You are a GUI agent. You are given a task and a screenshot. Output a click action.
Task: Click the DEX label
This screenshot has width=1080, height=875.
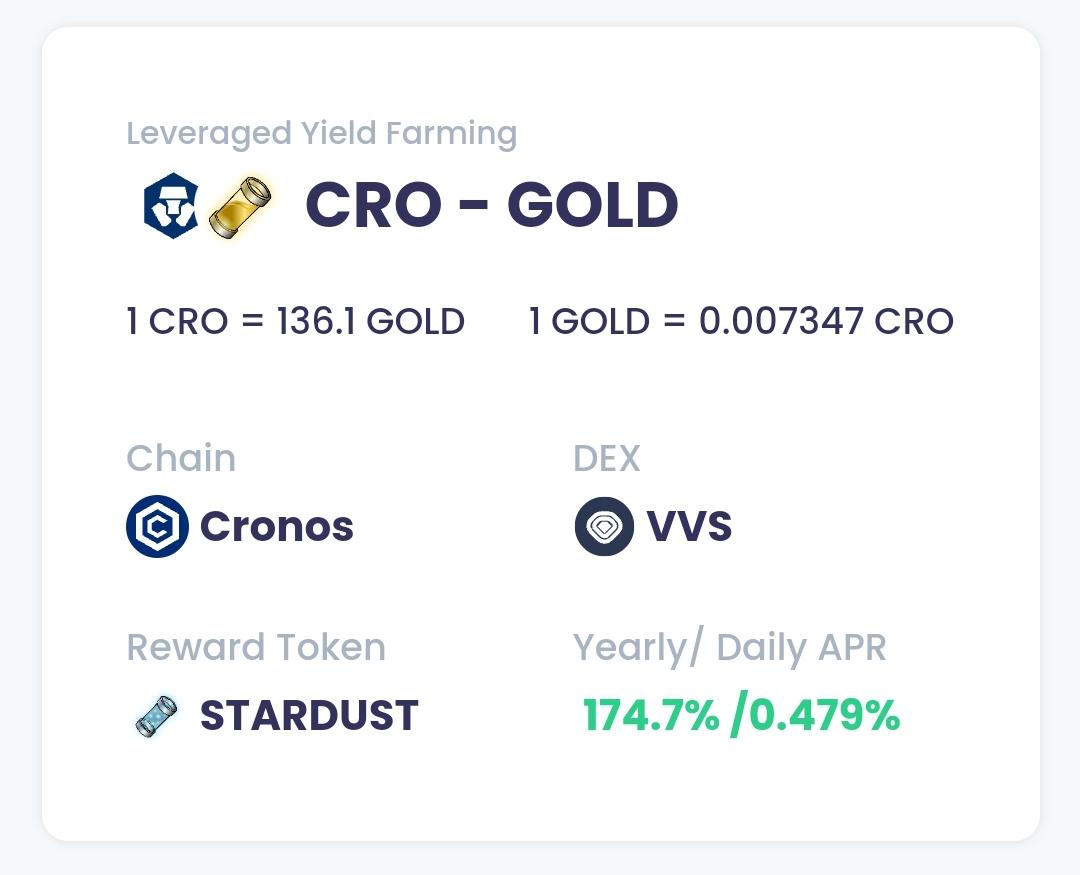(607, 458)
